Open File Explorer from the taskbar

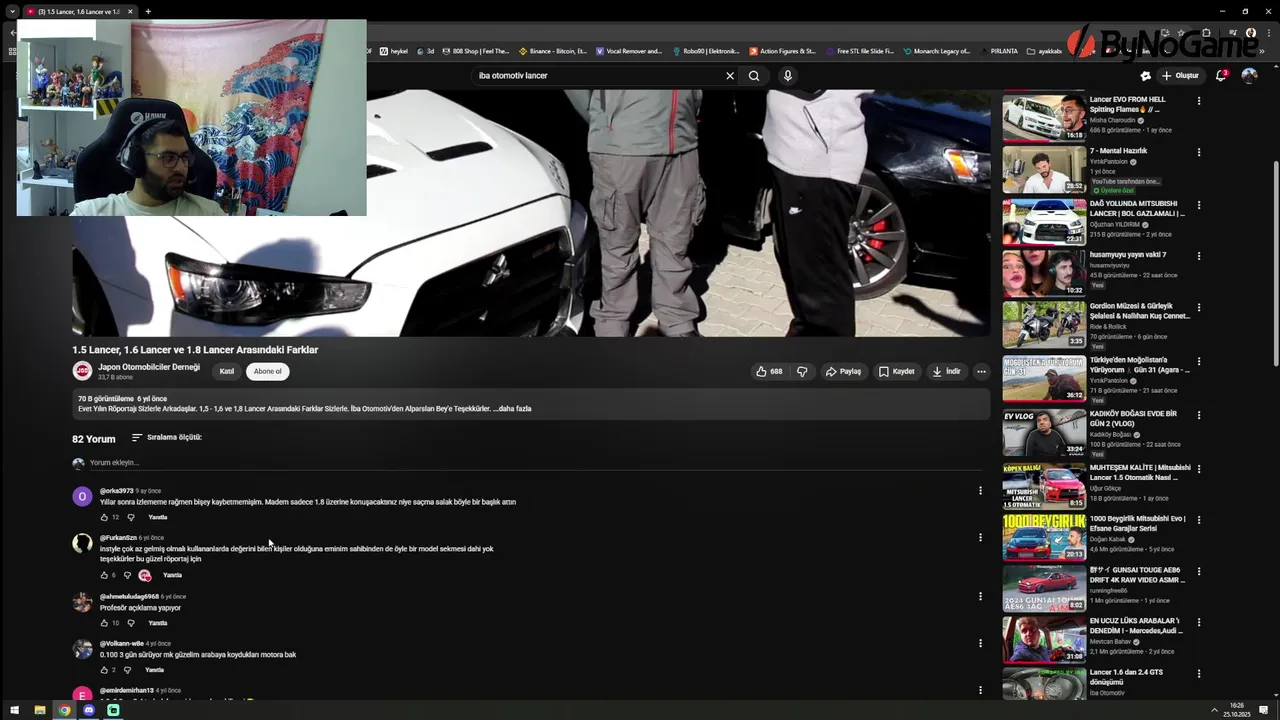pos(40,710)
